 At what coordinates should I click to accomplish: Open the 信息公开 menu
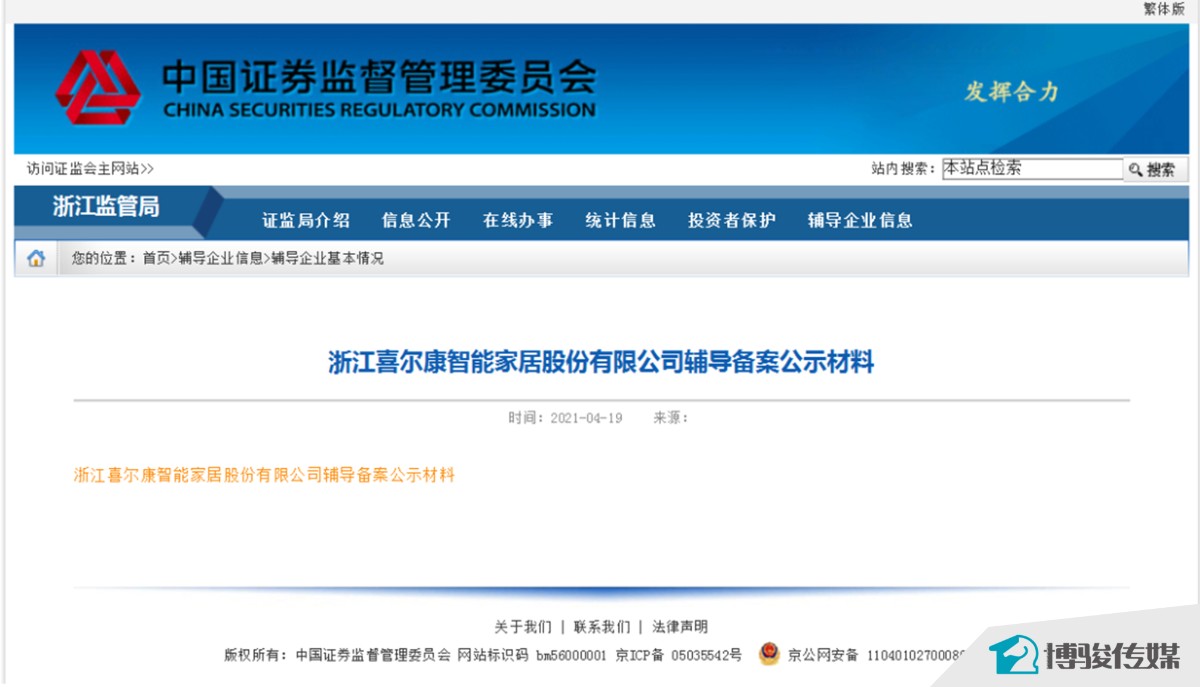416,220
